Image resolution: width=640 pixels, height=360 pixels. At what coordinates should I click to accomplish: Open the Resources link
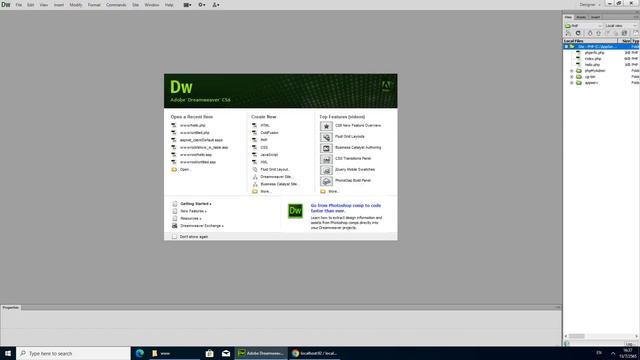(191, 218)
